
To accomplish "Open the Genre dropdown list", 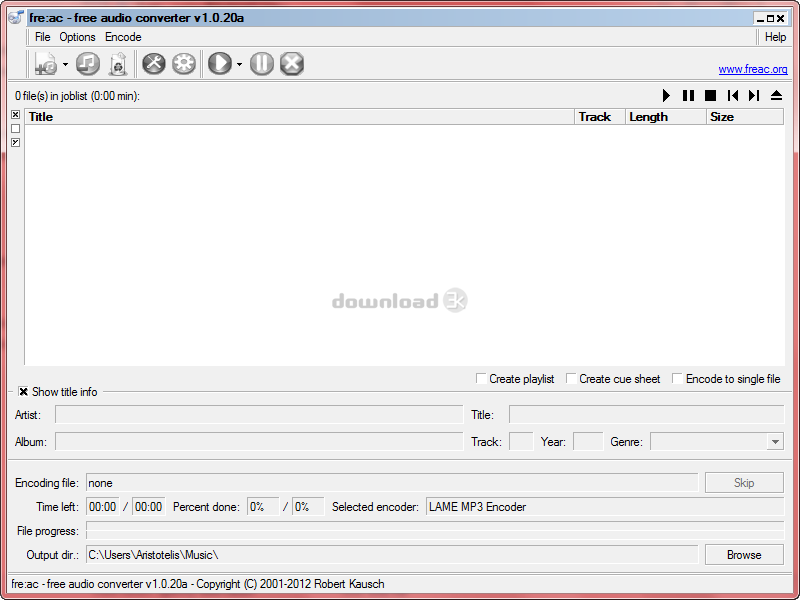I will pos(775,442).
